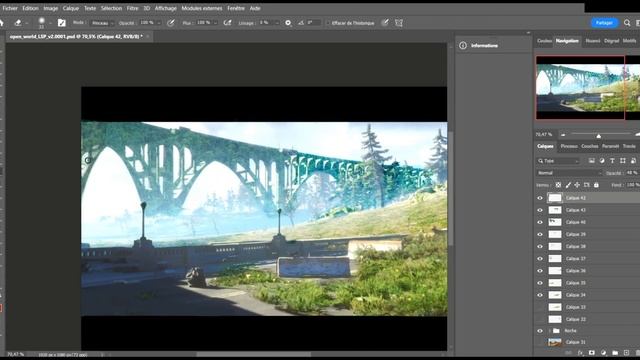Close the open_world_LSP_v2.0001.psd document tab

pyautogui.click(x=148, y=37)
